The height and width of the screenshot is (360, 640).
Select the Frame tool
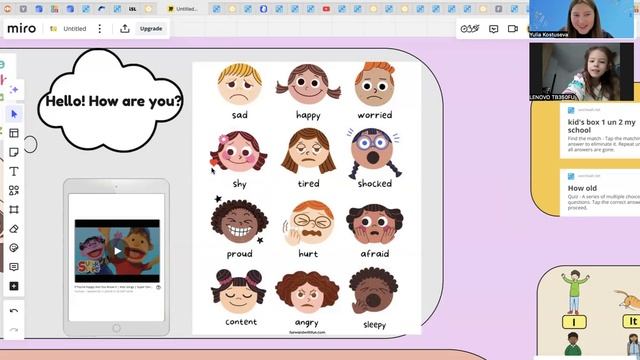14,209
